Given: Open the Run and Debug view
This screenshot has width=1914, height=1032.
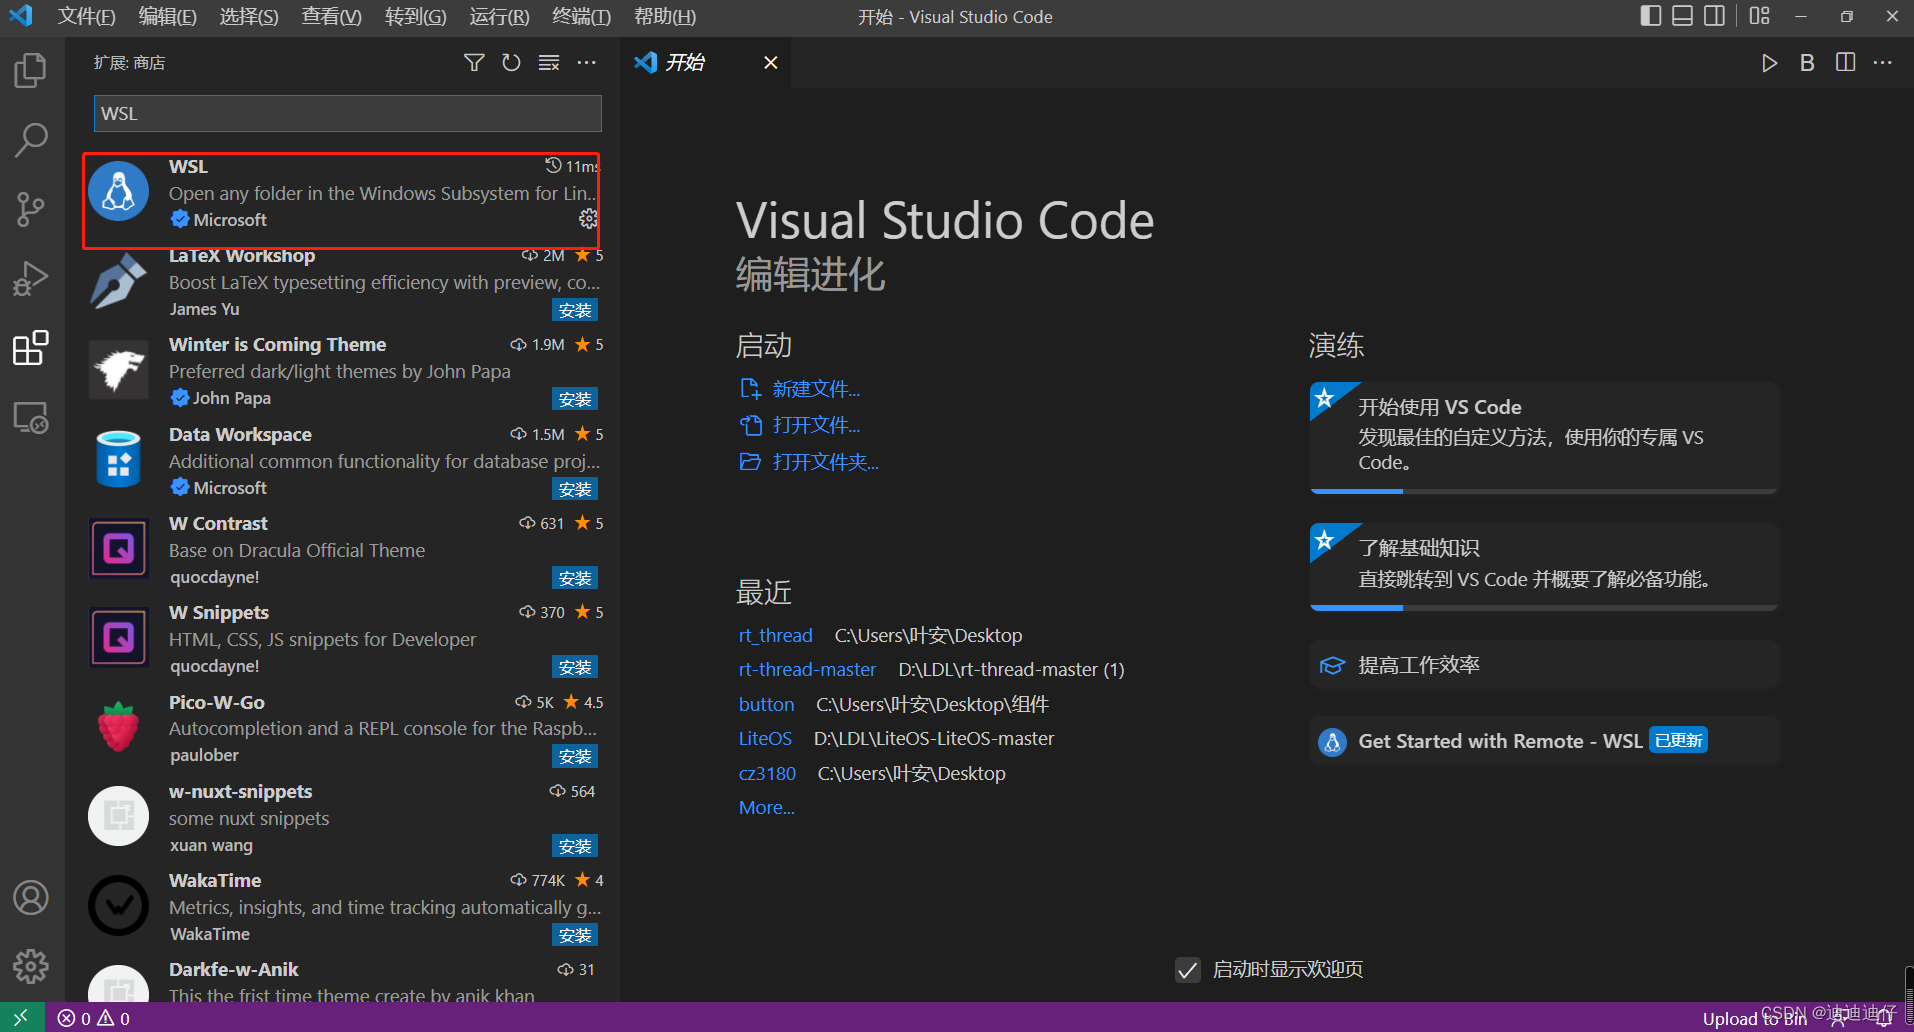Looking at the screenshot, I should tap(31, 278).
